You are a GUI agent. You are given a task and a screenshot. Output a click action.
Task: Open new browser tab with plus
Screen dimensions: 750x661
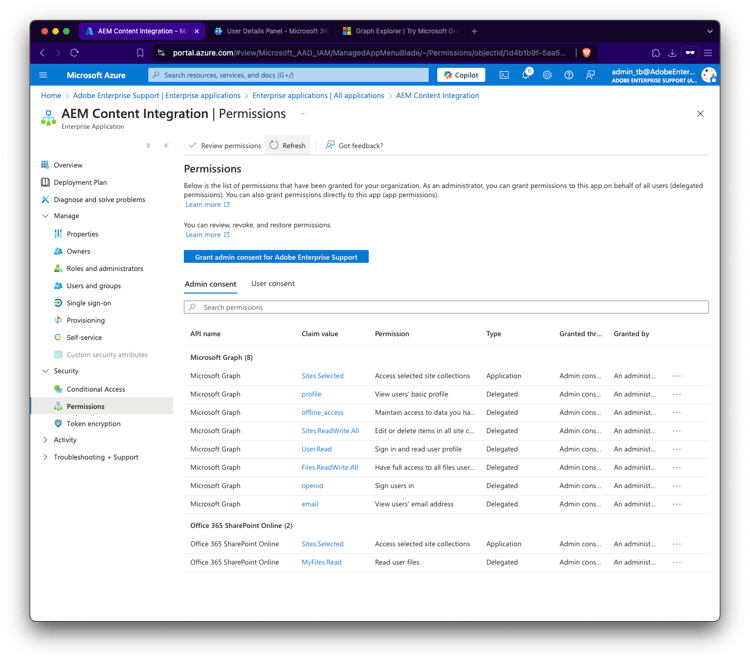[x=474, y=31]
